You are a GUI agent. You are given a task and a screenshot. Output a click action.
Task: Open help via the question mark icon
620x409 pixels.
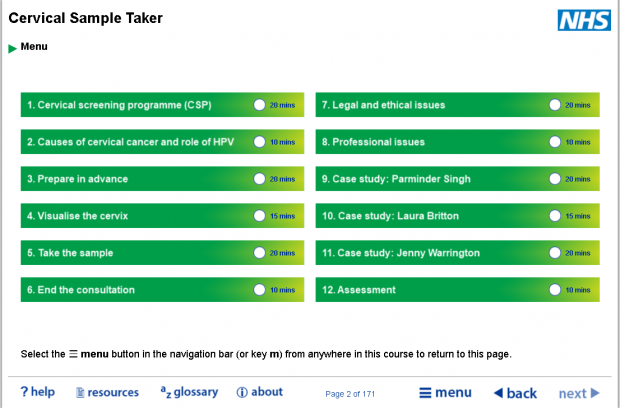pos(24,392)
